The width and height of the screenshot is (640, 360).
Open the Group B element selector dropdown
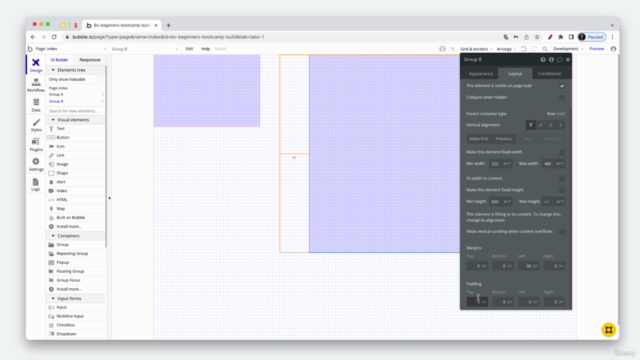144,49
